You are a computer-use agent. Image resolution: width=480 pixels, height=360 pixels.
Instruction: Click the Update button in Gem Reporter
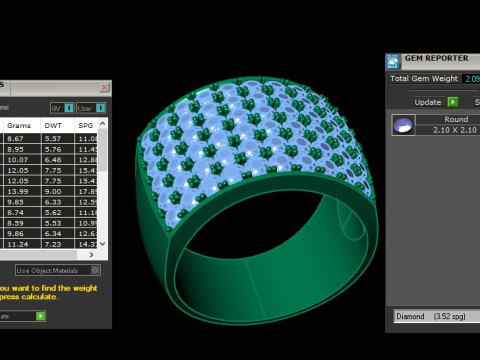[436, 102]
